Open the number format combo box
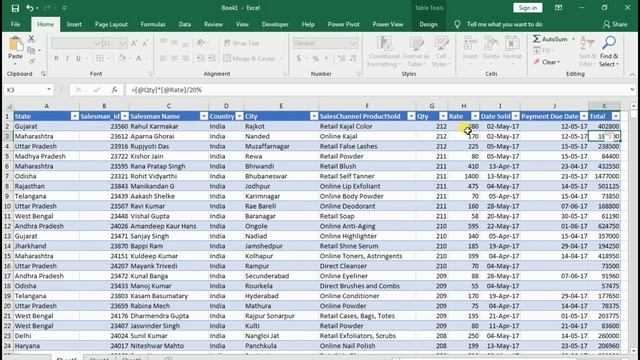The height and width of the screenshot is (360, 640). [325, 43]
